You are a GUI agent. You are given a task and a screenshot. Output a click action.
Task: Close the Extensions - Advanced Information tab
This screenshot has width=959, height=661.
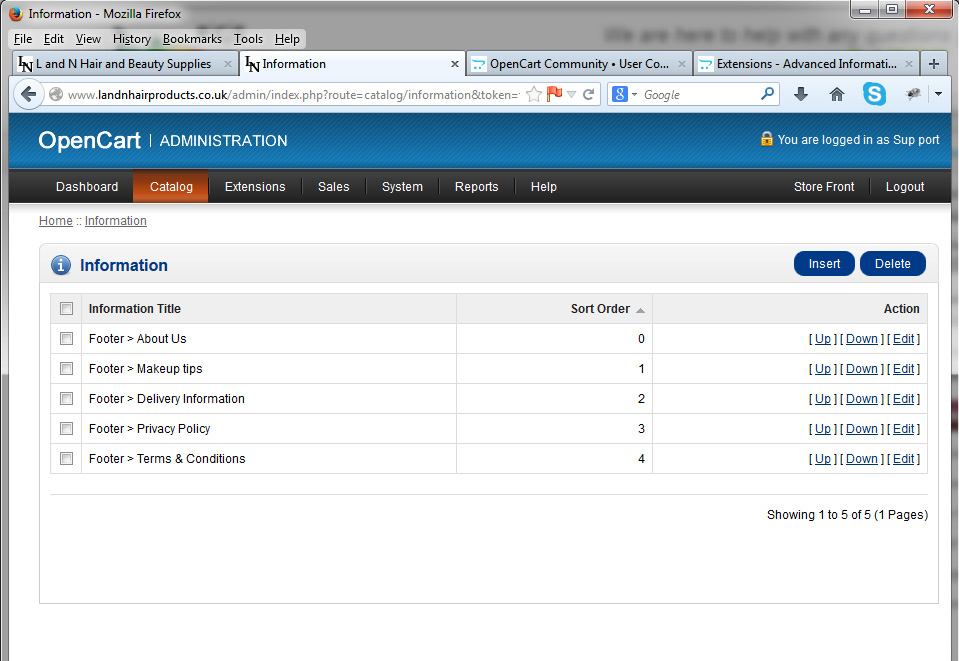908,64
